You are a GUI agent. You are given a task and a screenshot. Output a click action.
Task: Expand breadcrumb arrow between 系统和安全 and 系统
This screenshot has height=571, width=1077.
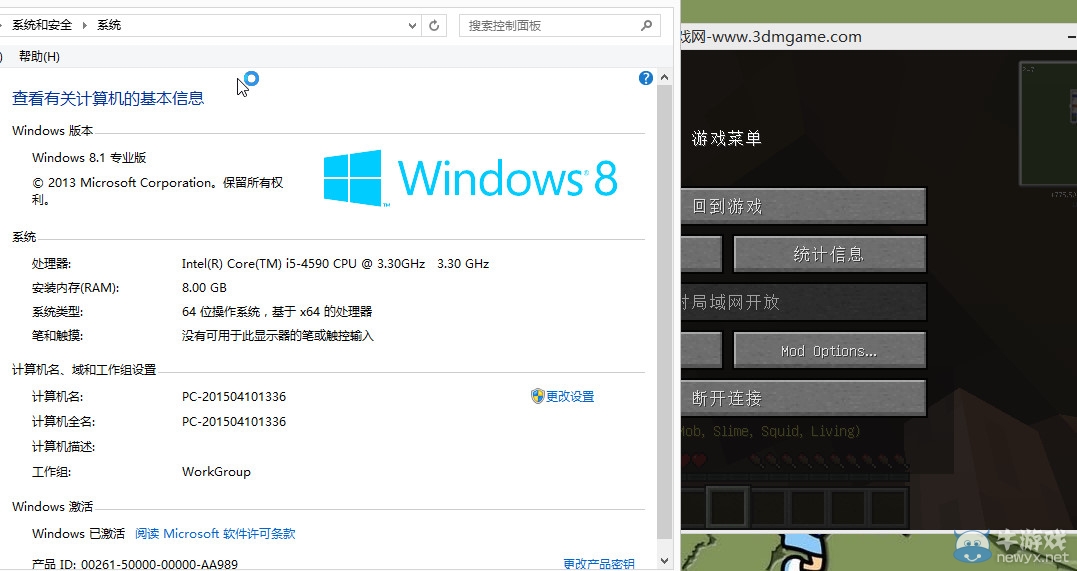(84, 25)
